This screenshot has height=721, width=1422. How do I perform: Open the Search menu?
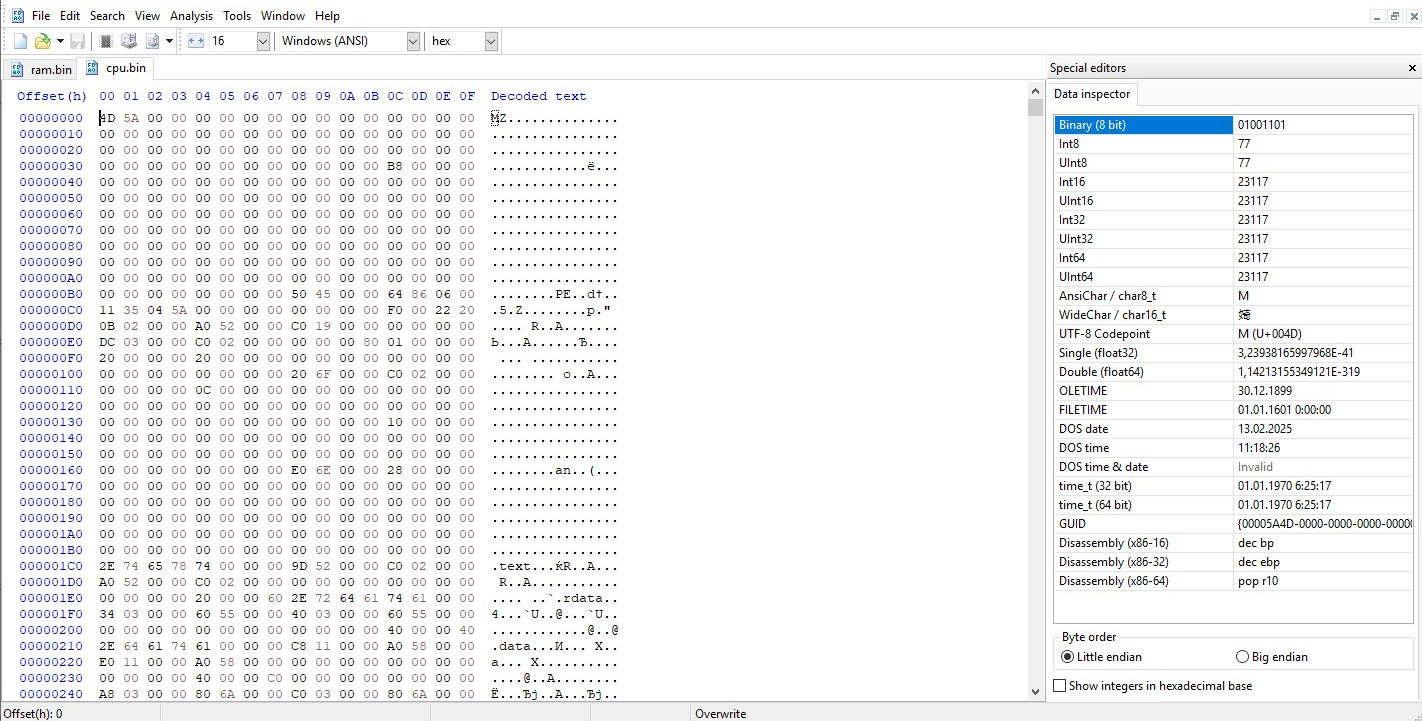point(107,16)
